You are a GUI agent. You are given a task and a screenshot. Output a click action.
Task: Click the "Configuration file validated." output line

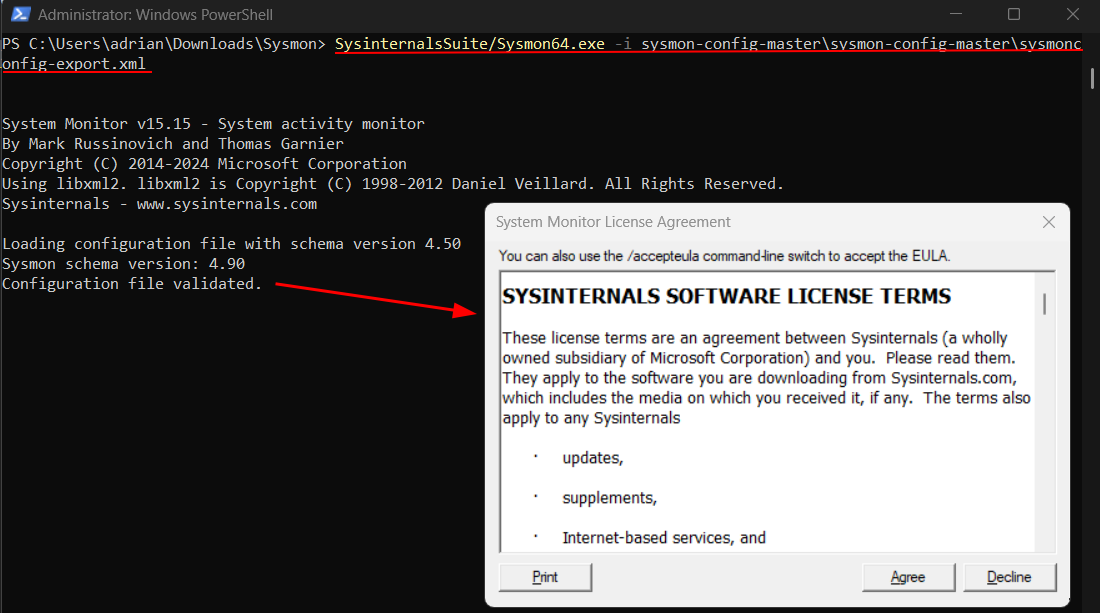point(132,284)
